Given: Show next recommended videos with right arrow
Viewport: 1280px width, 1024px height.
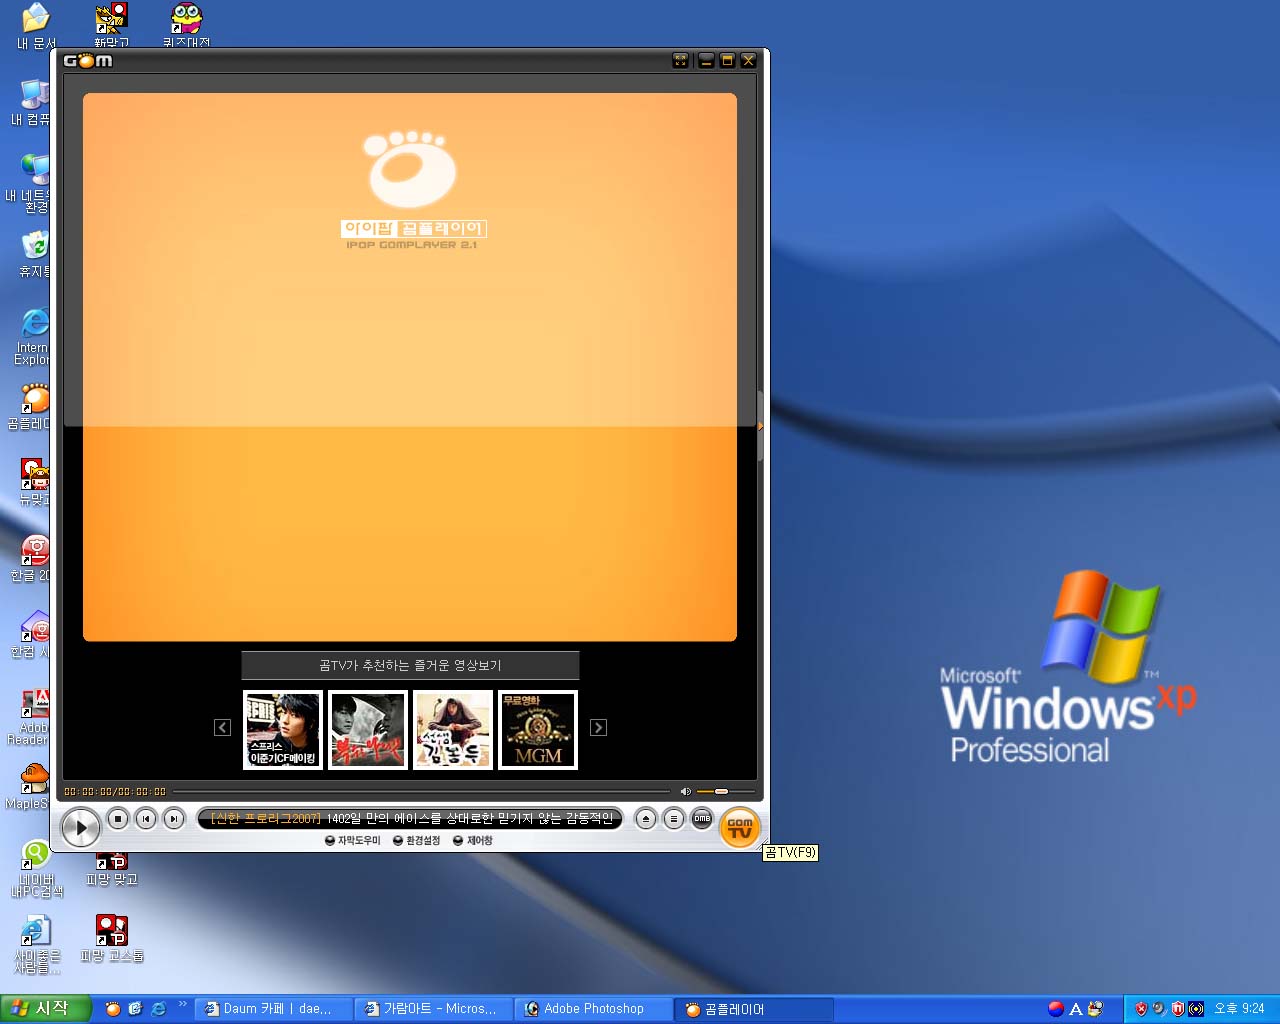Looking at the screenshot, I should [598, 728].
